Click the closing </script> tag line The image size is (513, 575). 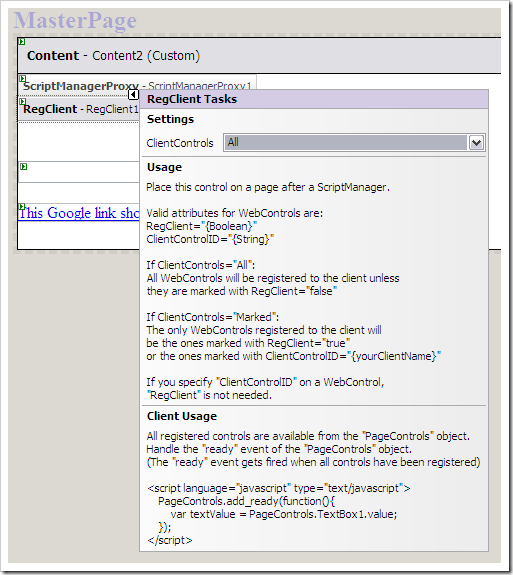point(170,541)
